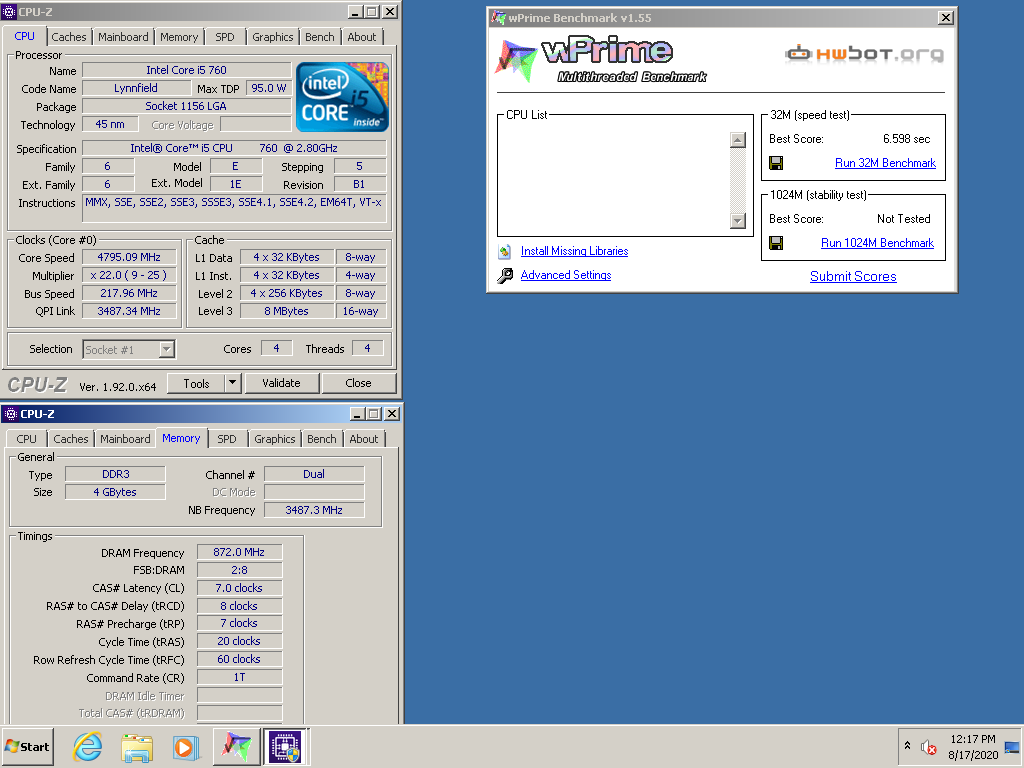Click the Multiplier value x 22.0
The image size is (1024, 768).
pyautogui.click(x=129, y=276)
